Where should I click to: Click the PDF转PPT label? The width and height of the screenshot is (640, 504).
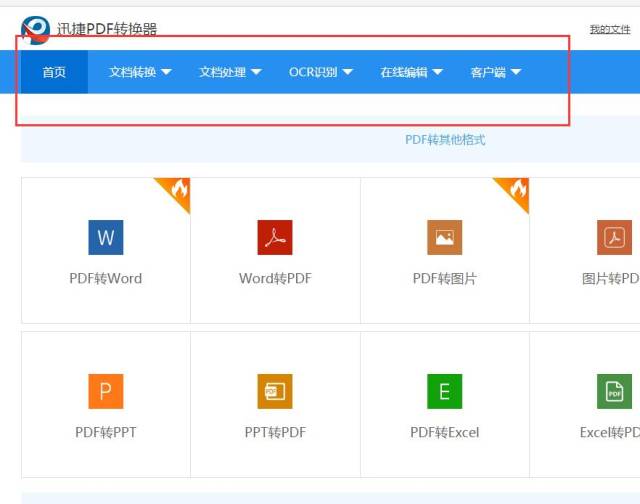click(106, 432)
